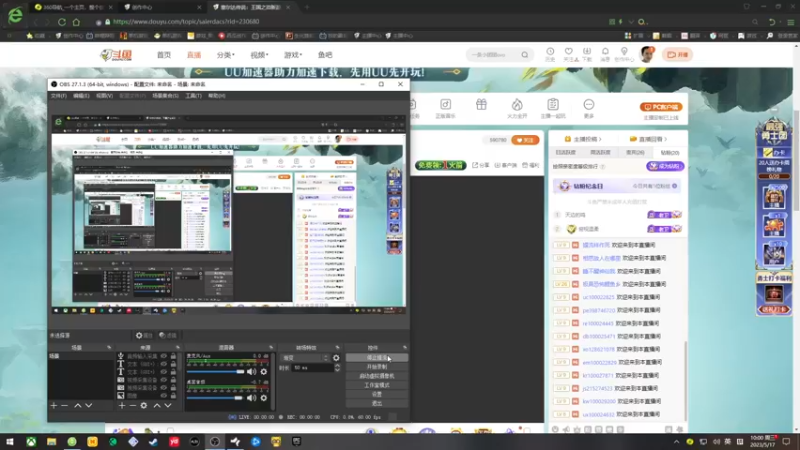Mute the 麦克风/Aux speaker icon
Image resolution: width=800 pixels, height=450 pixels.
click(252, 371)
